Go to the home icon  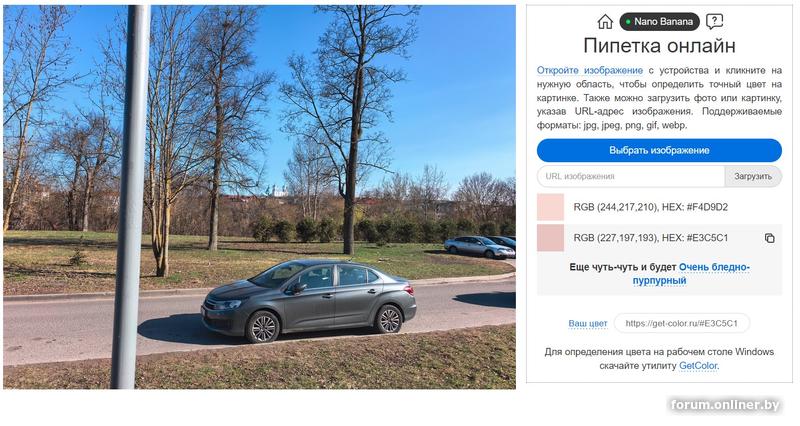[x=605, y=21]
